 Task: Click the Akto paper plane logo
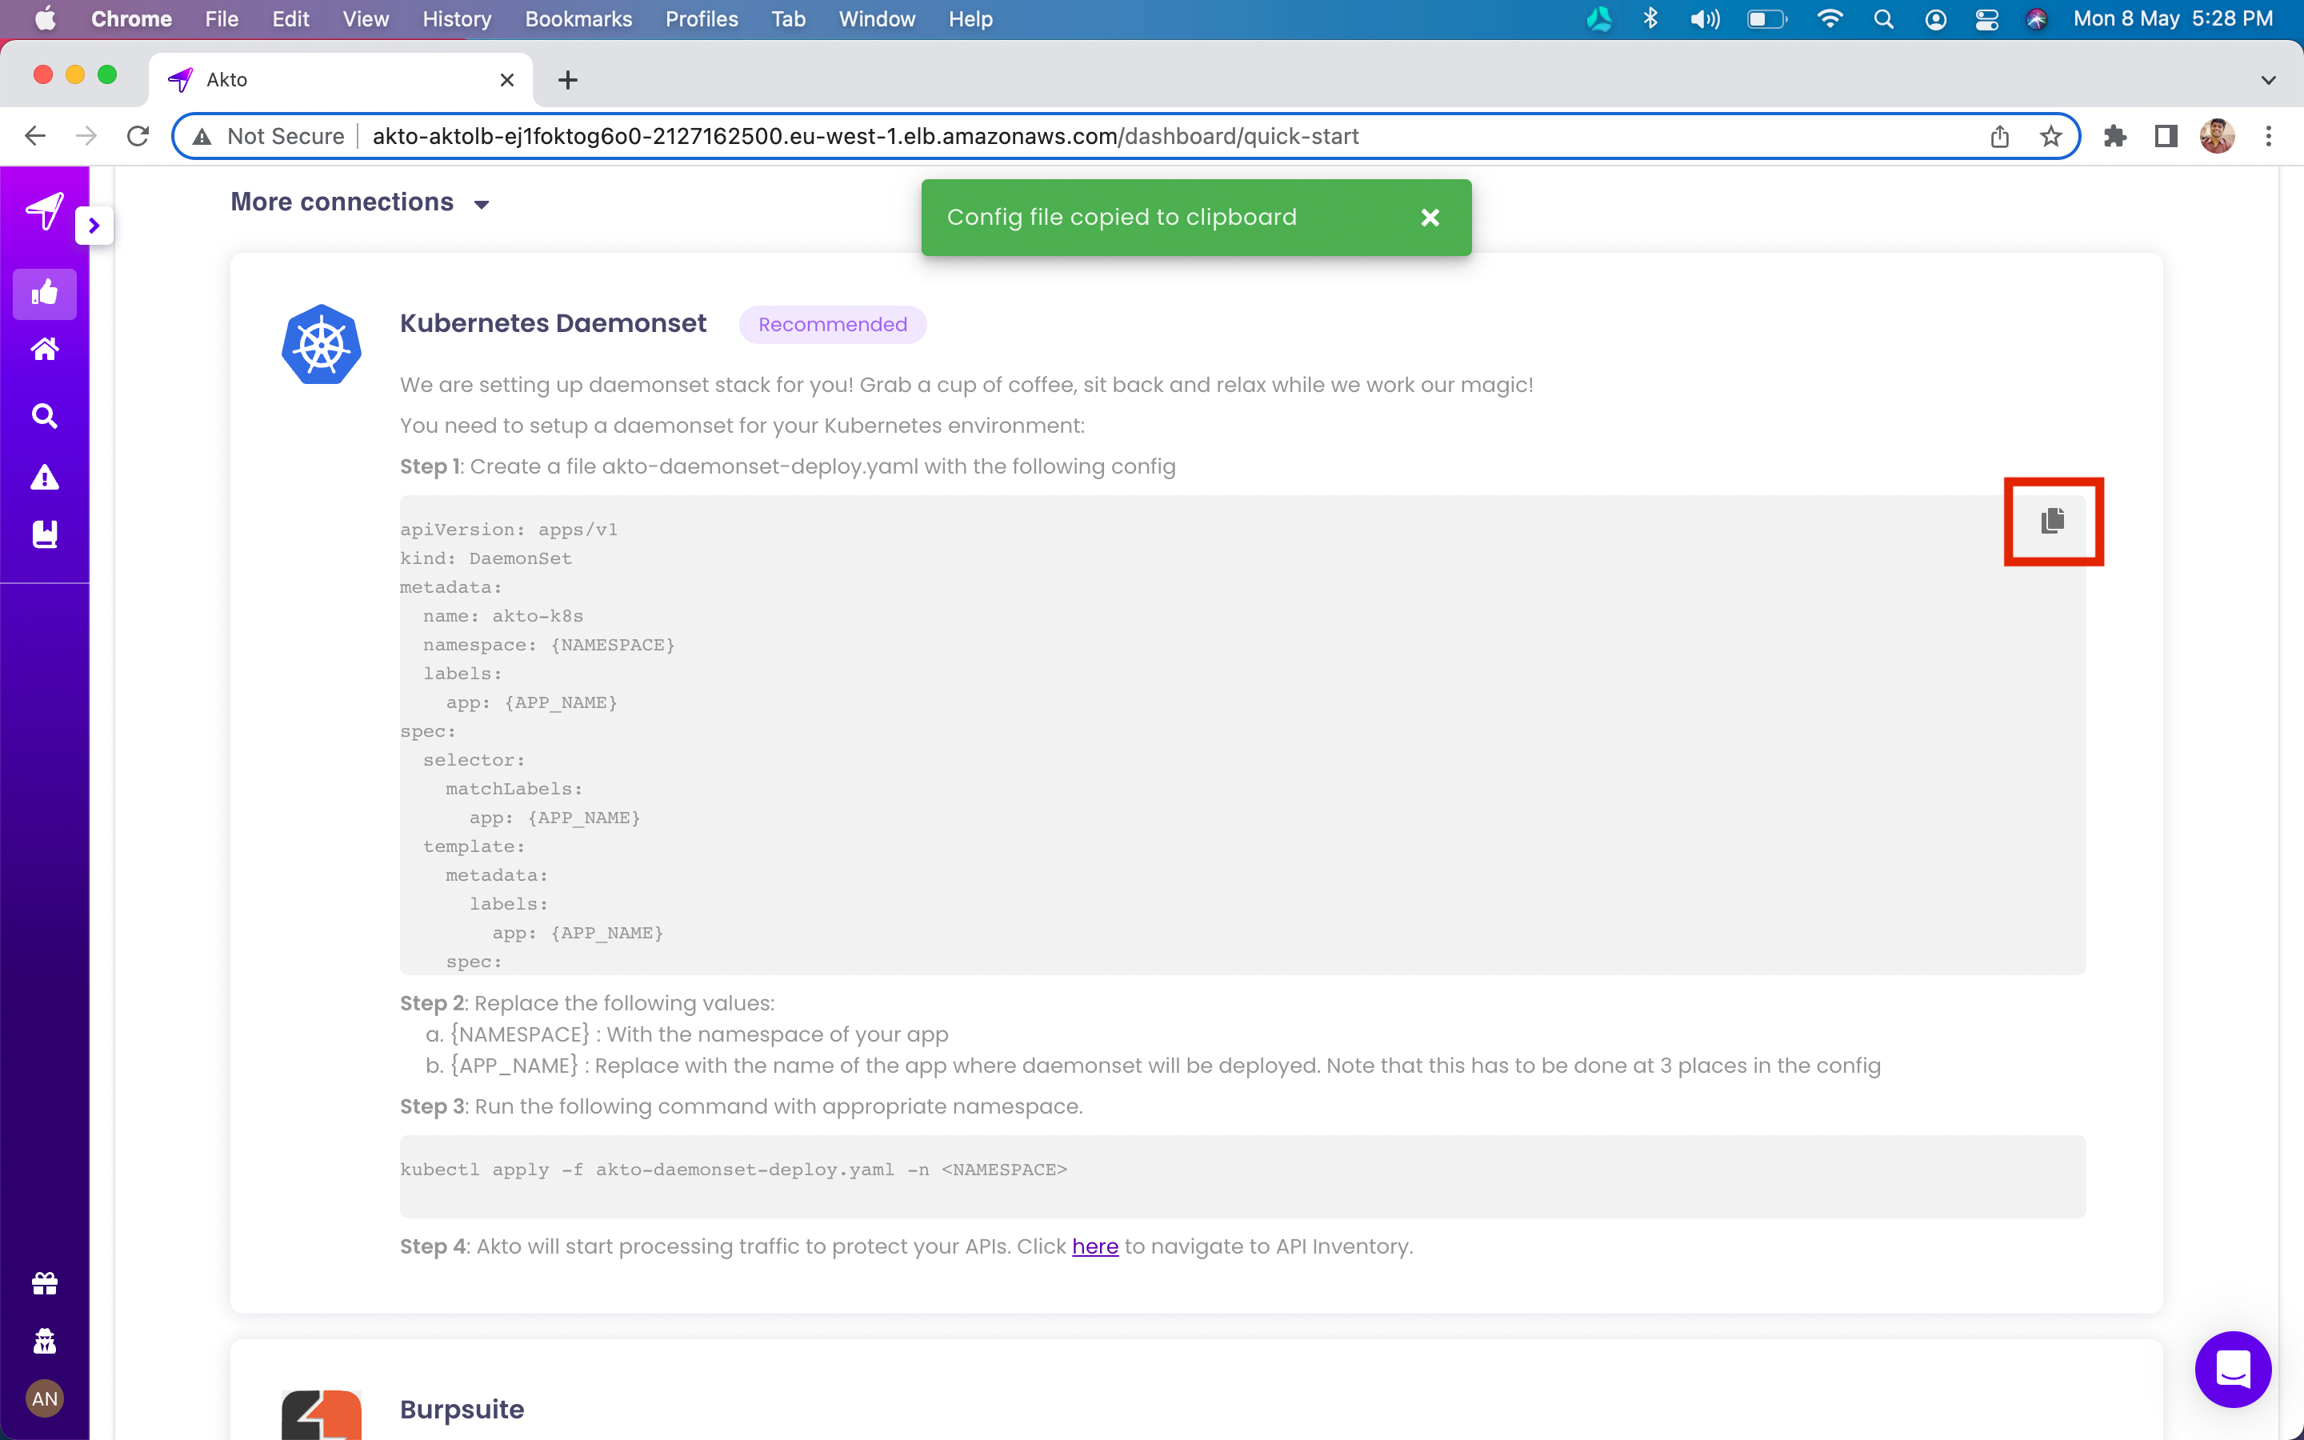click(x=44, y=210)
